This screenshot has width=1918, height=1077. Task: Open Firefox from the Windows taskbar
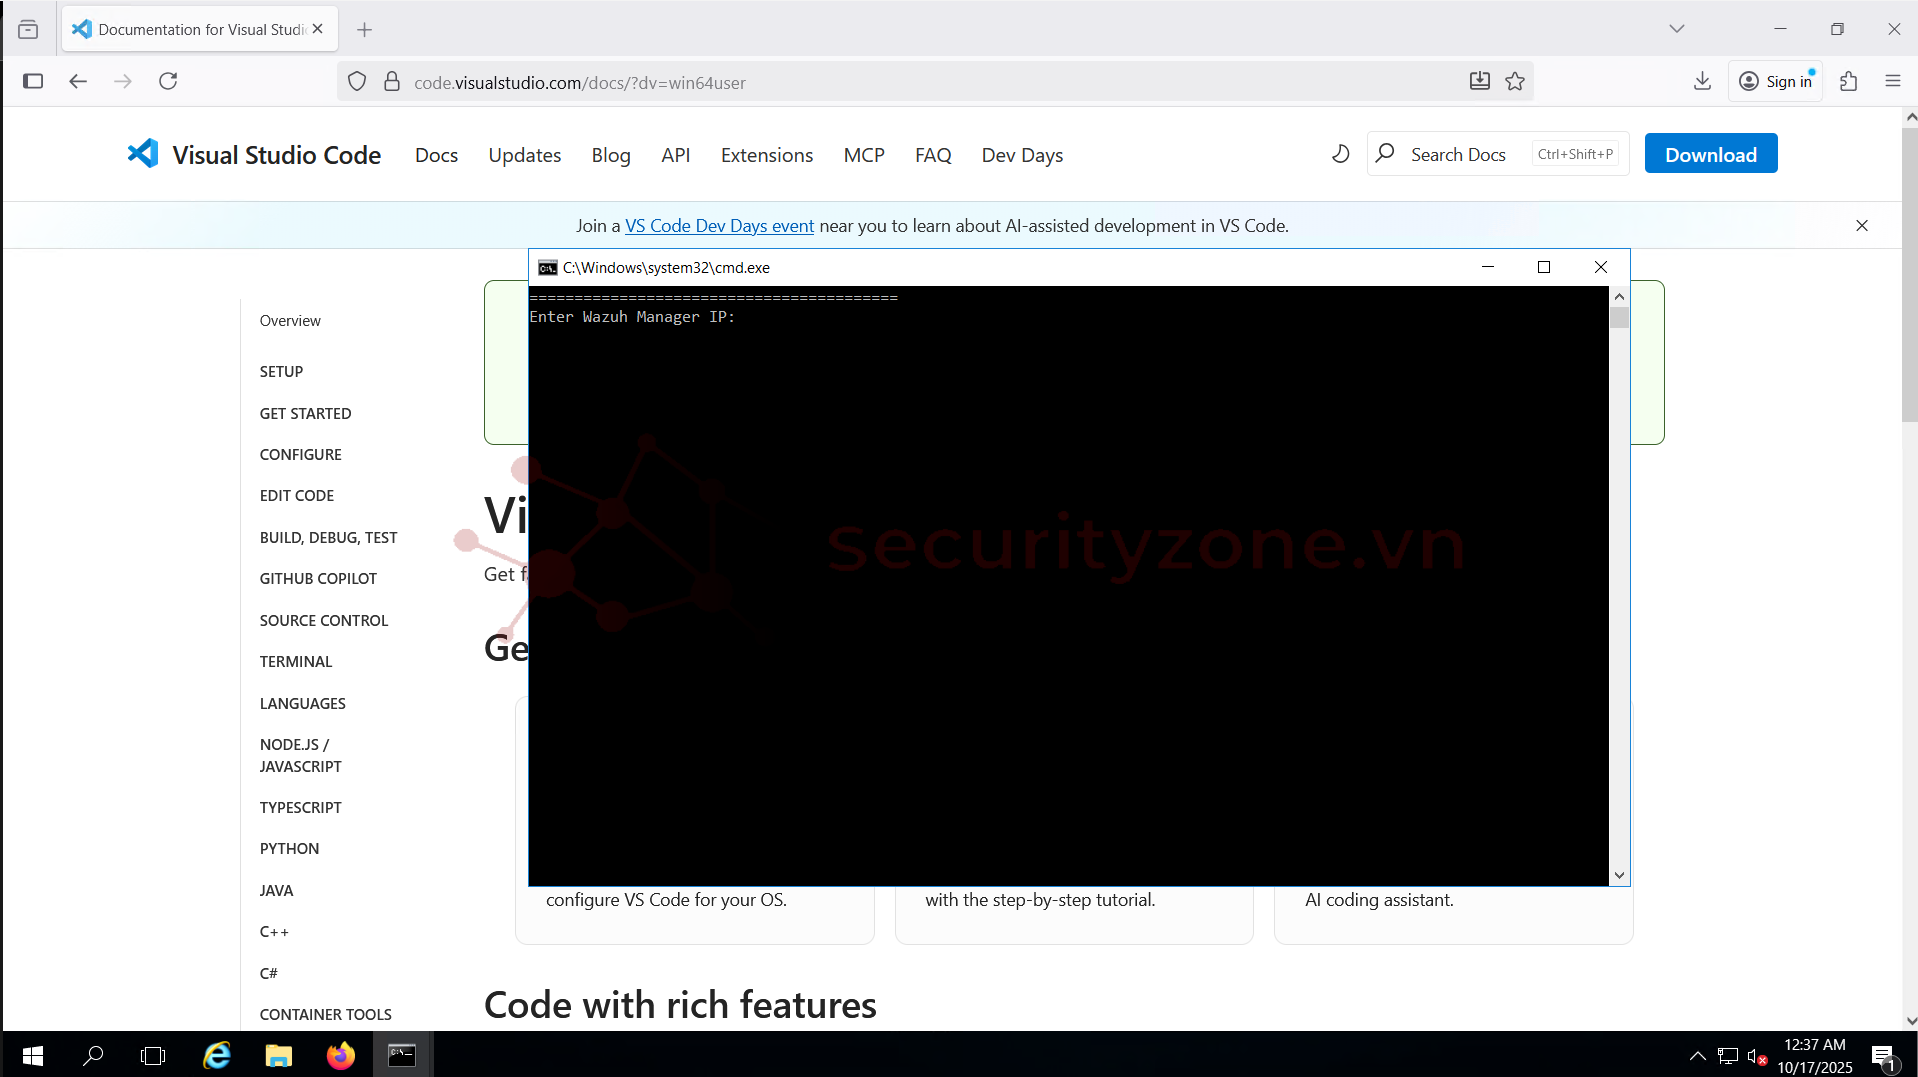(x=340, y=1055)
